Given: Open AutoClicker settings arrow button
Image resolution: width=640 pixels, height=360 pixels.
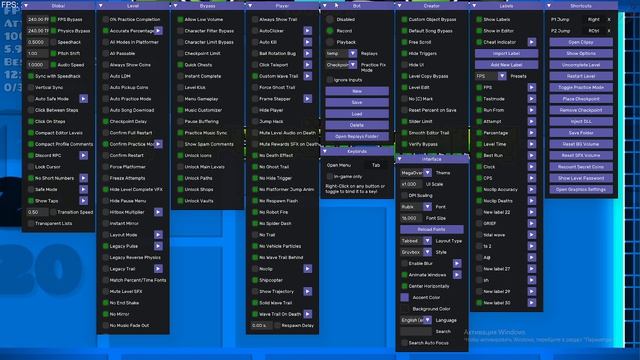Looking at the screenshot, I should [x=307, y=31].
